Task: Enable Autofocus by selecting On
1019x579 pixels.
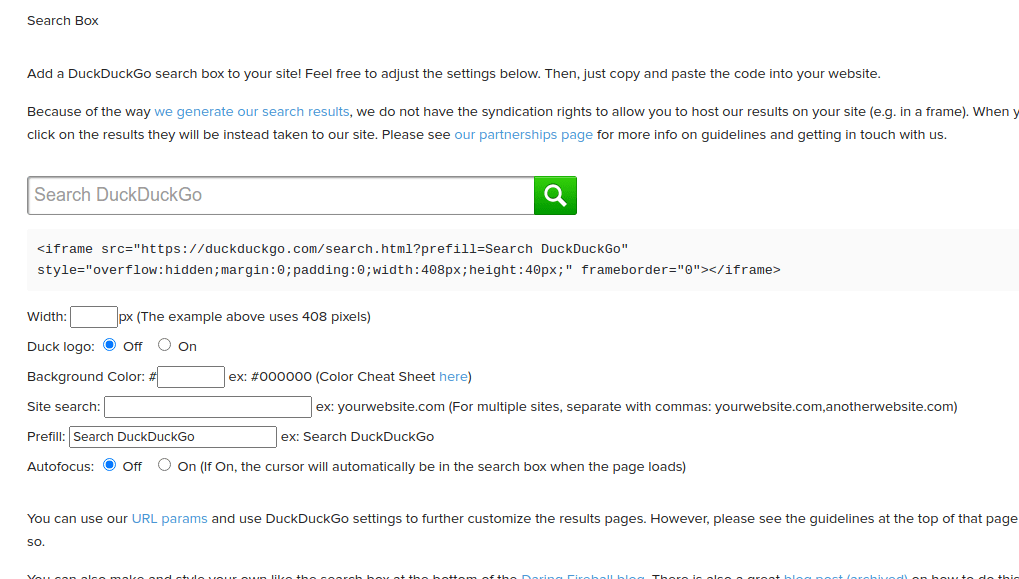Action: 163,464
